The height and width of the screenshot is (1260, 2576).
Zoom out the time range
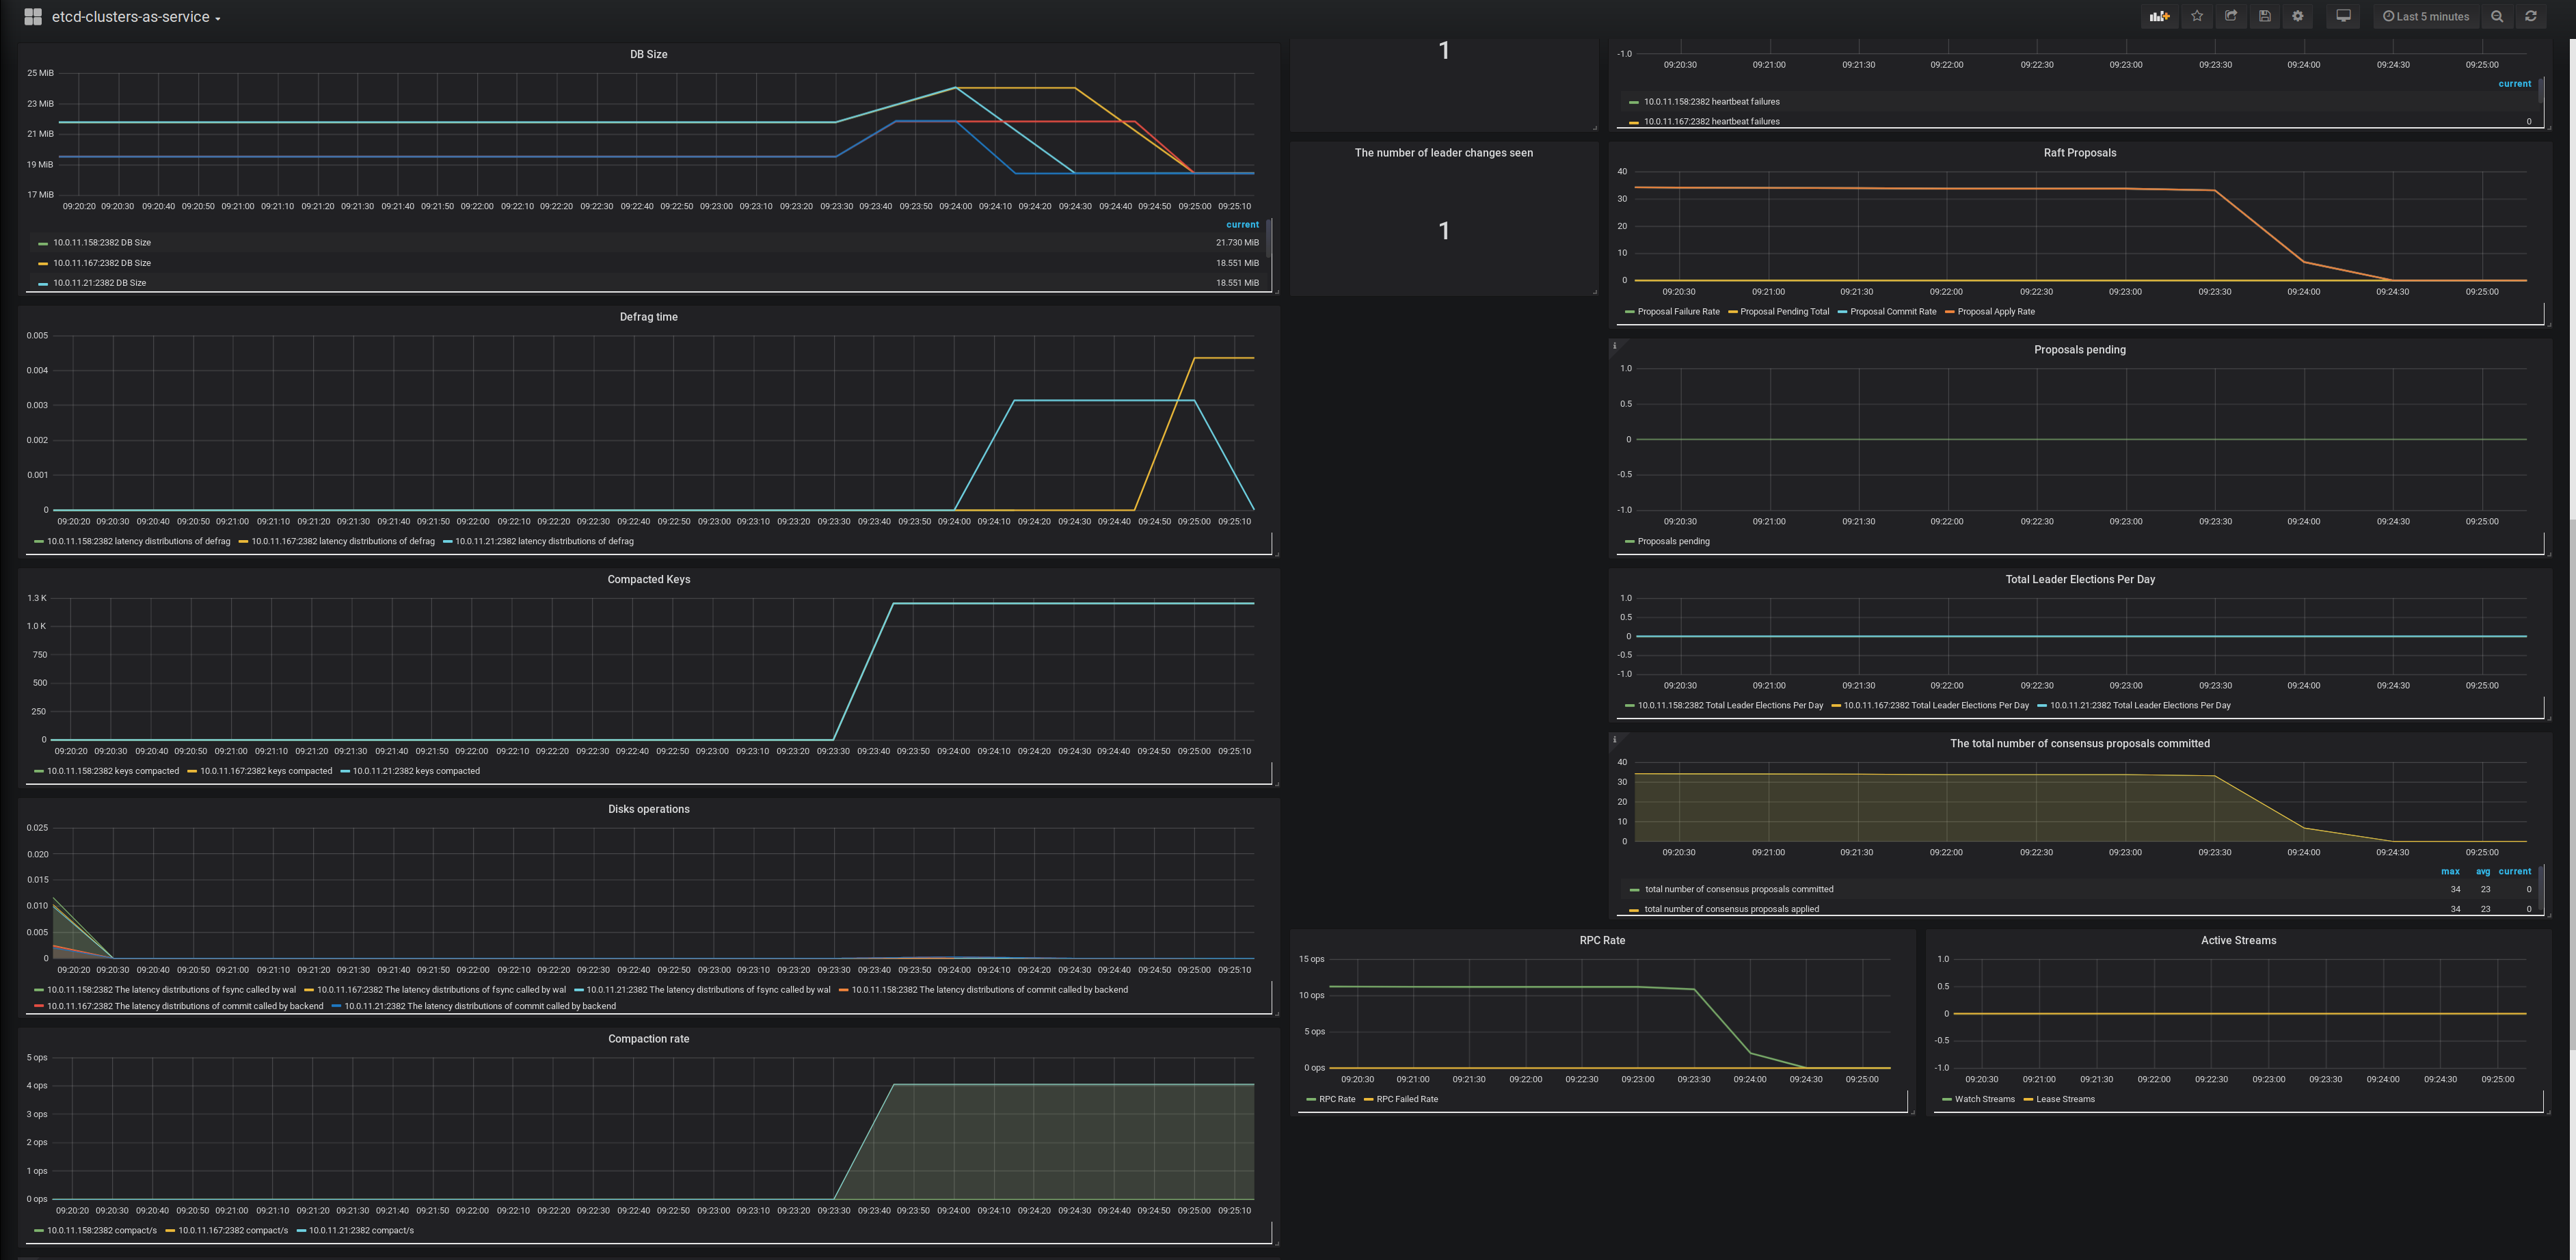tap(2497, 16)
